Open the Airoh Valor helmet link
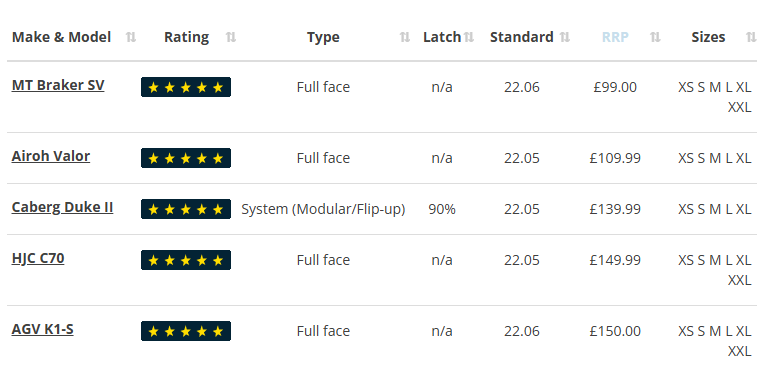This screenshot has height=373, width=774. 51,156
